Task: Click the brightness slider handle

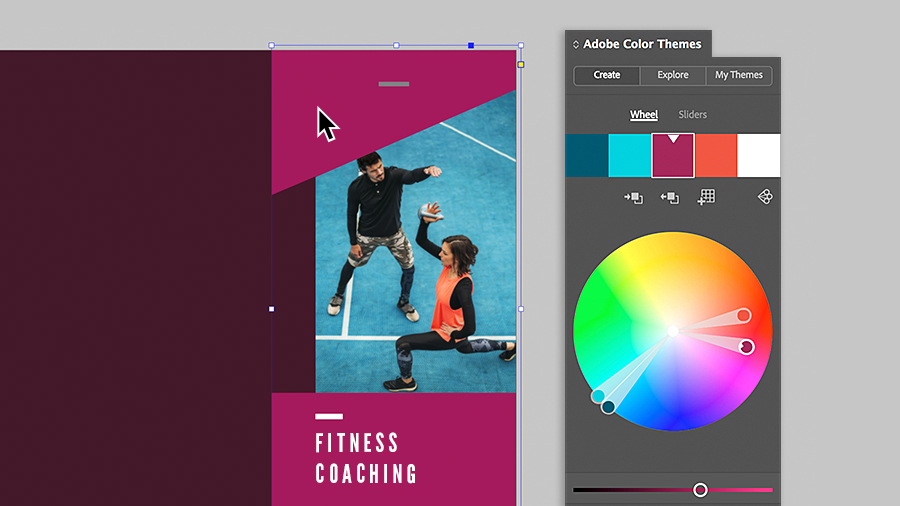Action: (x=700, y=490)
